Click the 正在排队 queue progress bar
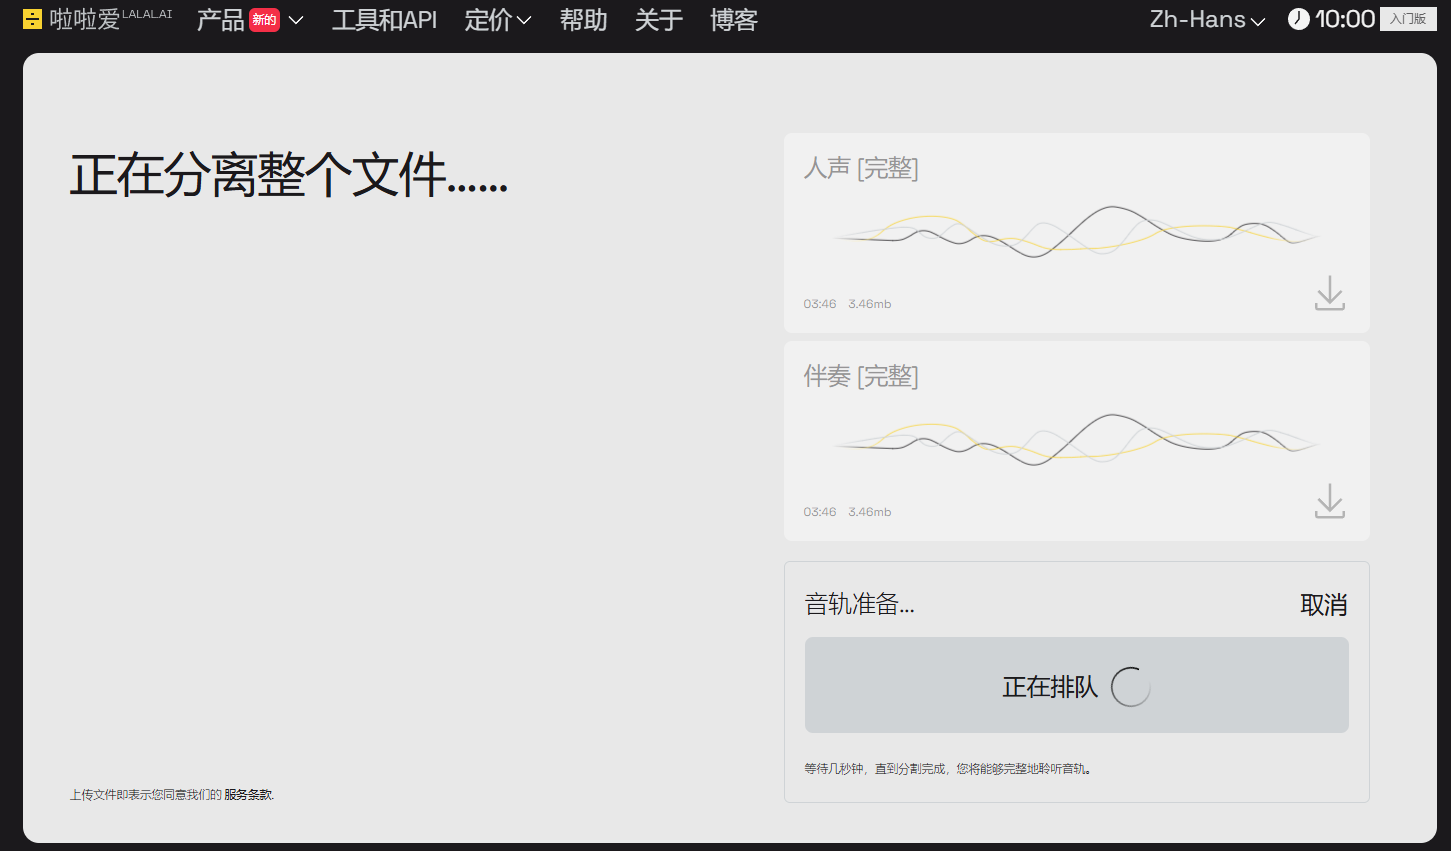Screen dimensions: 1451x851 [x=1077, y=686]
